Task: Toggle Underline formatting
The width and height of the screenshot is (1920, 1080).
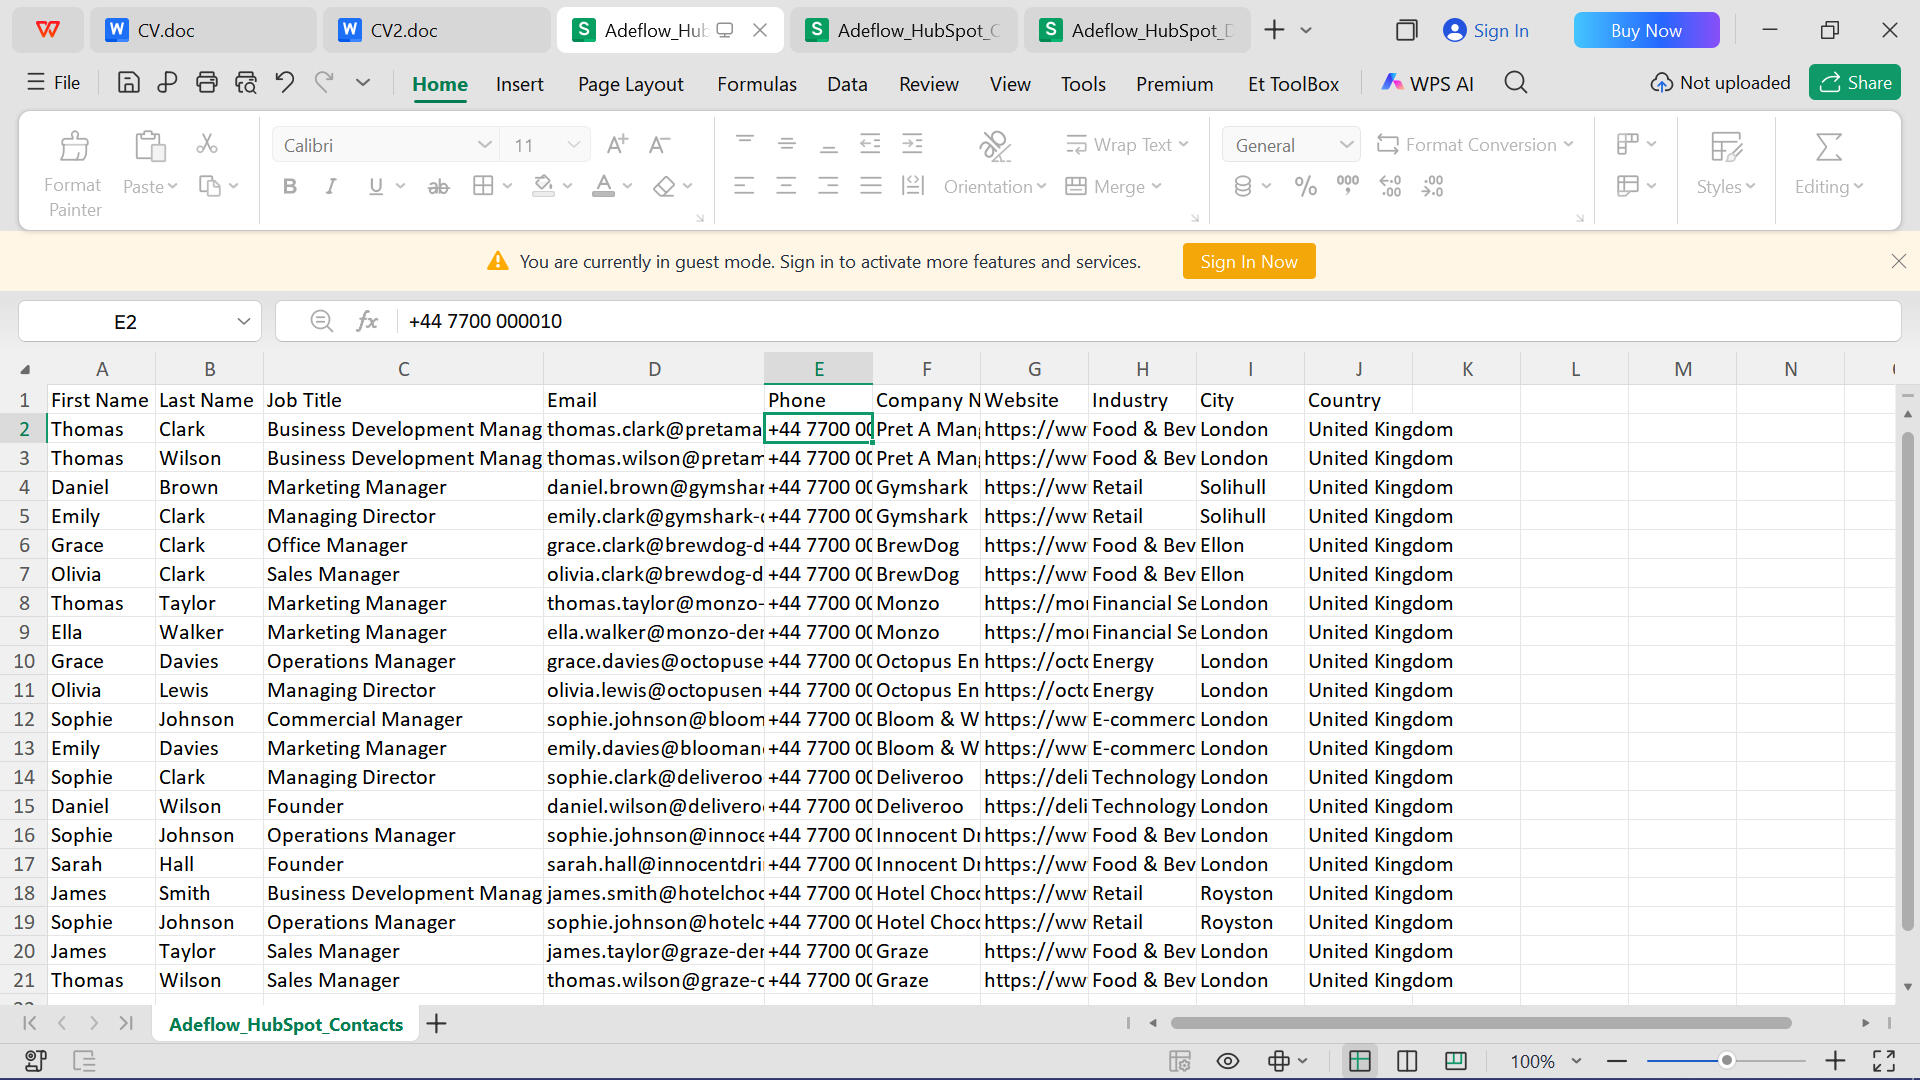Action: 376,187
